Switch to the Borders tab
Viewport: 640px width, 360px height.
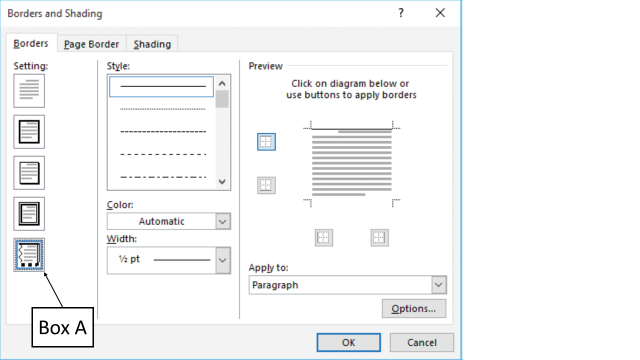31,43
